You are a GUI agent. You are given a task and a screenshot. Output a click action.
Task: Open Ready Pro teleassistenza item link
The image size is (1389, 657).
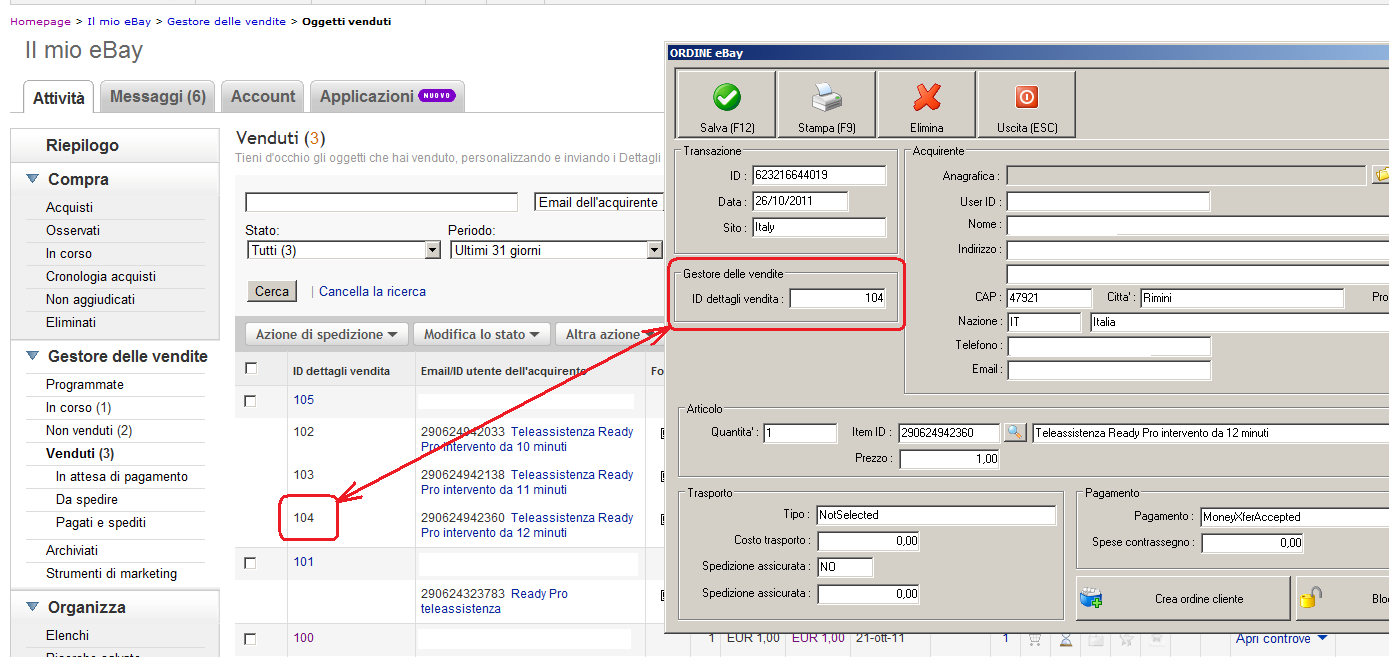click(x=494, y=601)
